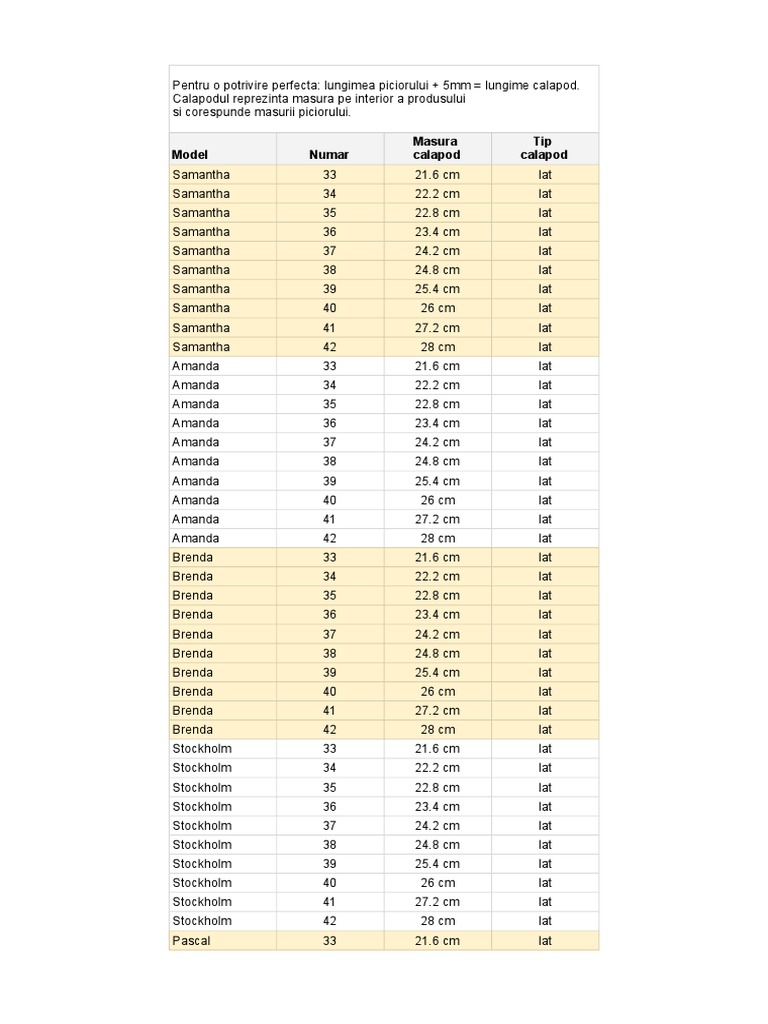Select Samantha number 42 cell

pyautogui.click(x=330, y=347)
